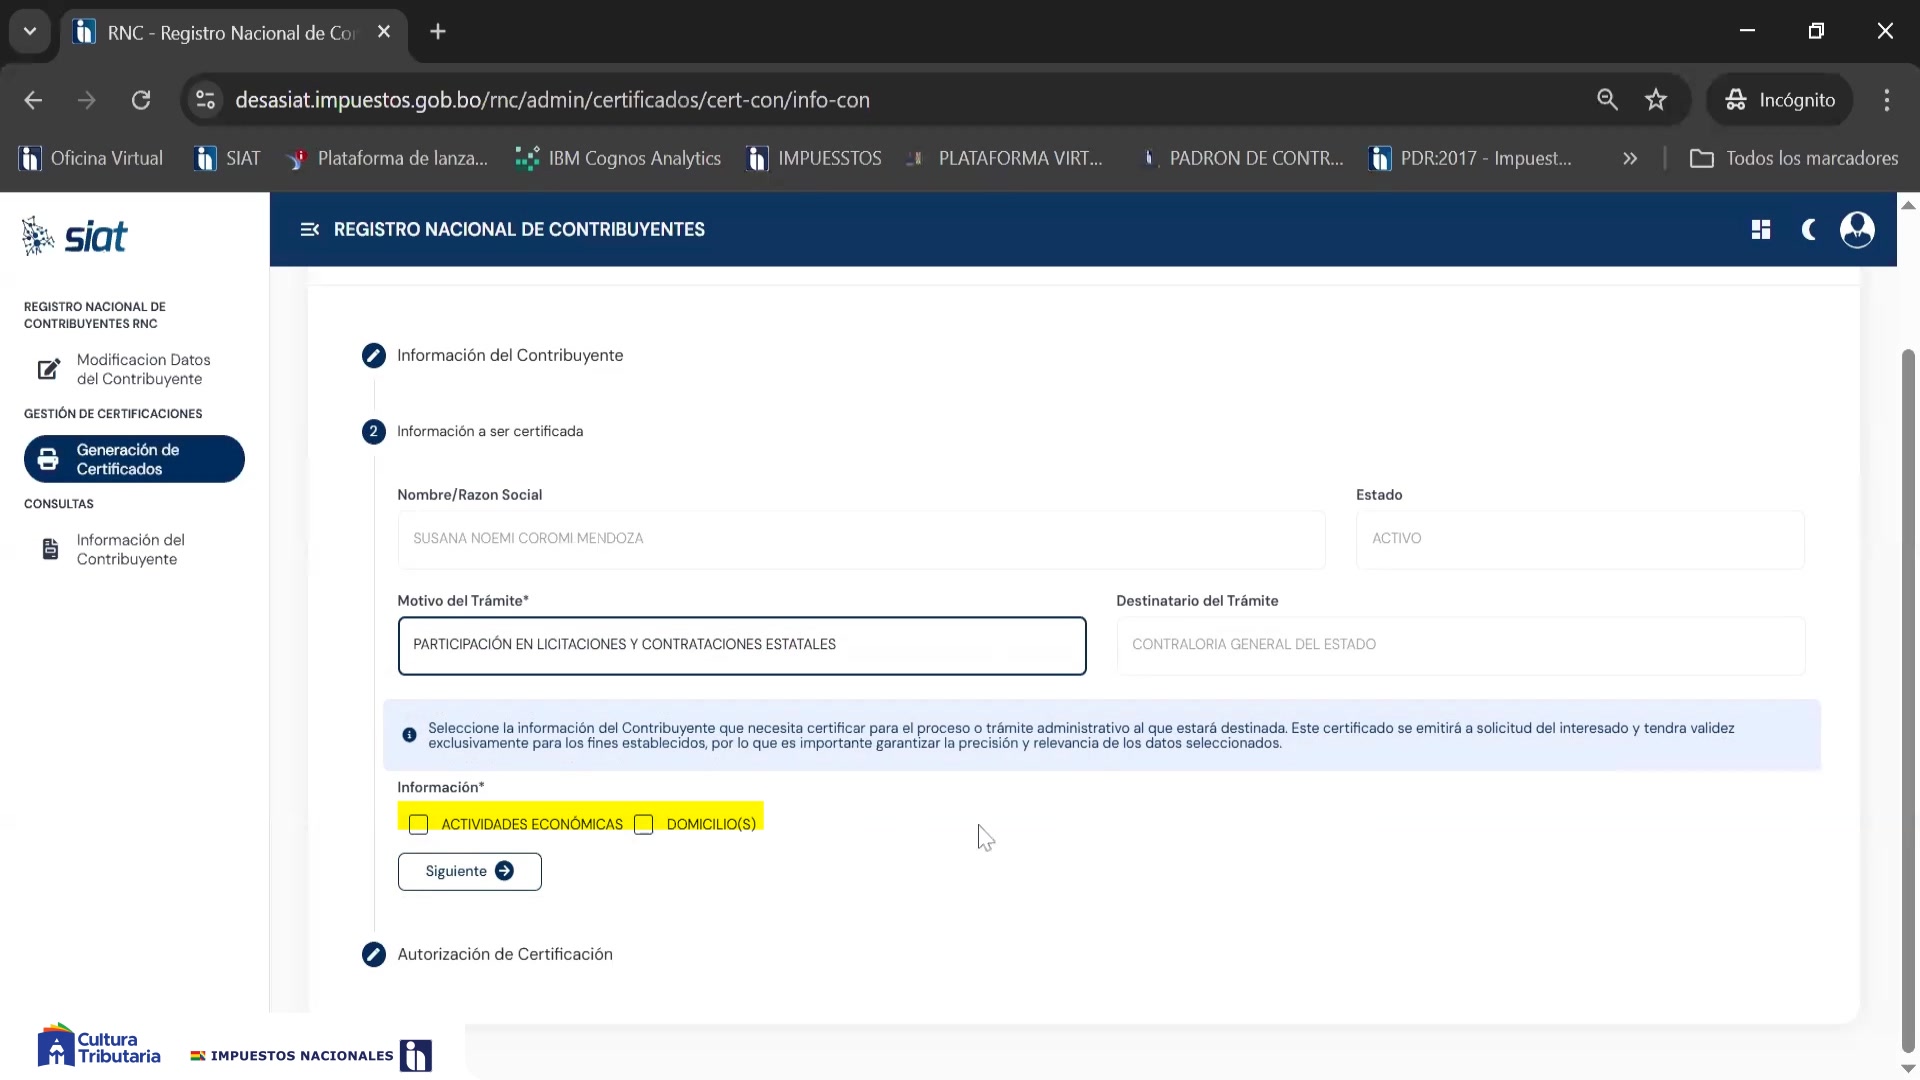Expand the Información del Contribuyente step
1920x1080 pixels.
point(493,355)
